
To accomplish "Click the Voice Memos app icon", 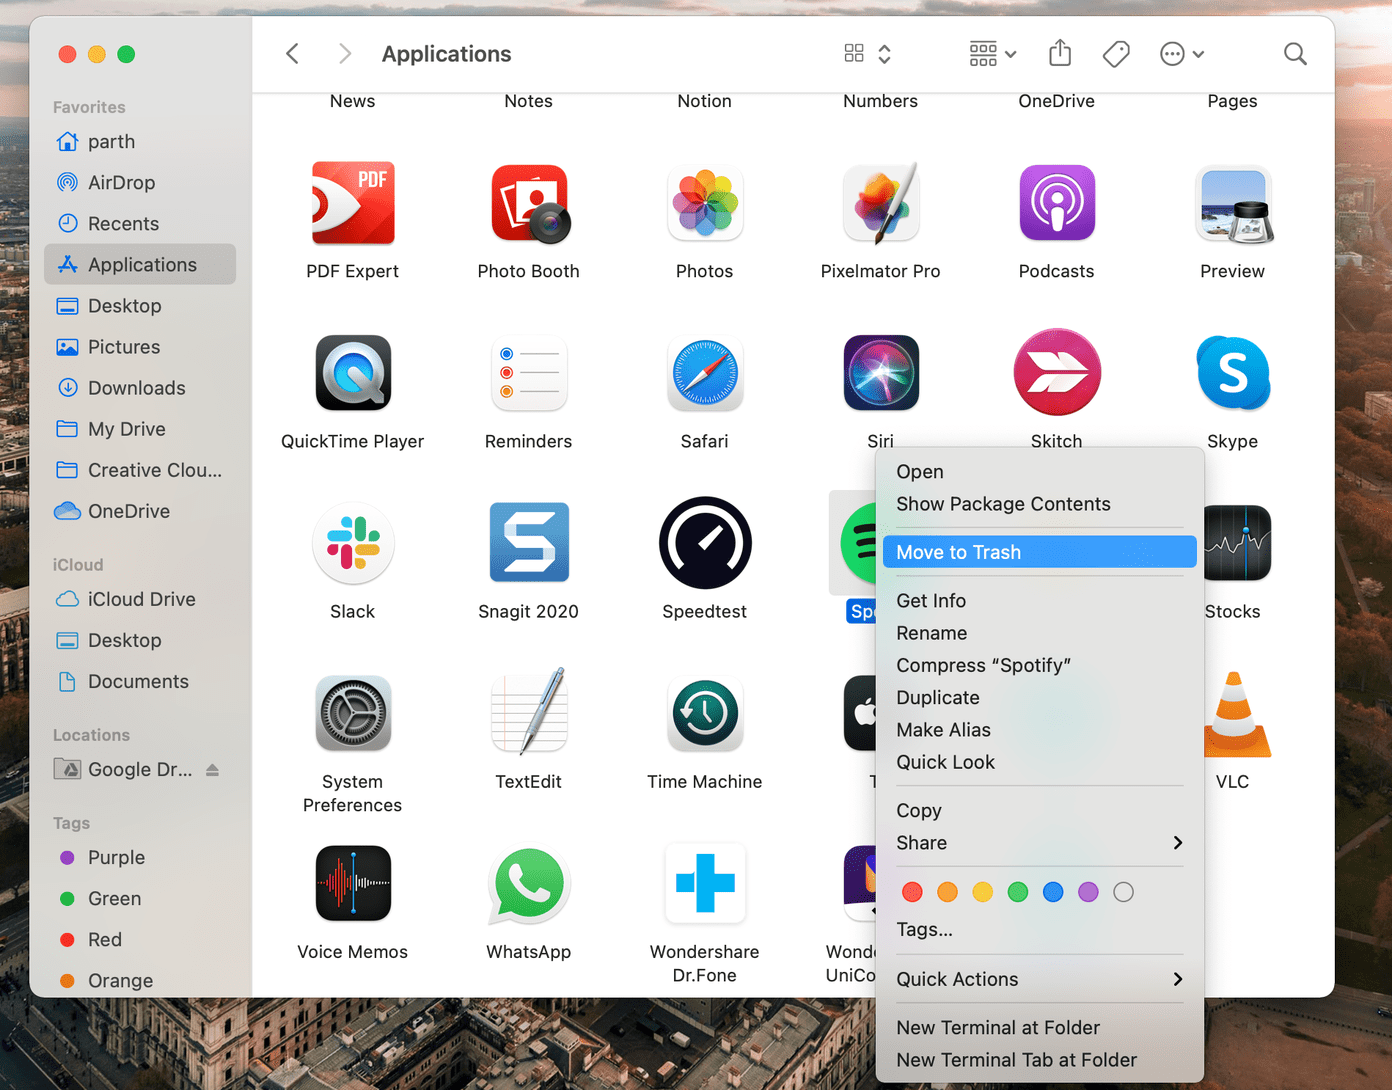I will pyautogui.click(x=353, y=883).
